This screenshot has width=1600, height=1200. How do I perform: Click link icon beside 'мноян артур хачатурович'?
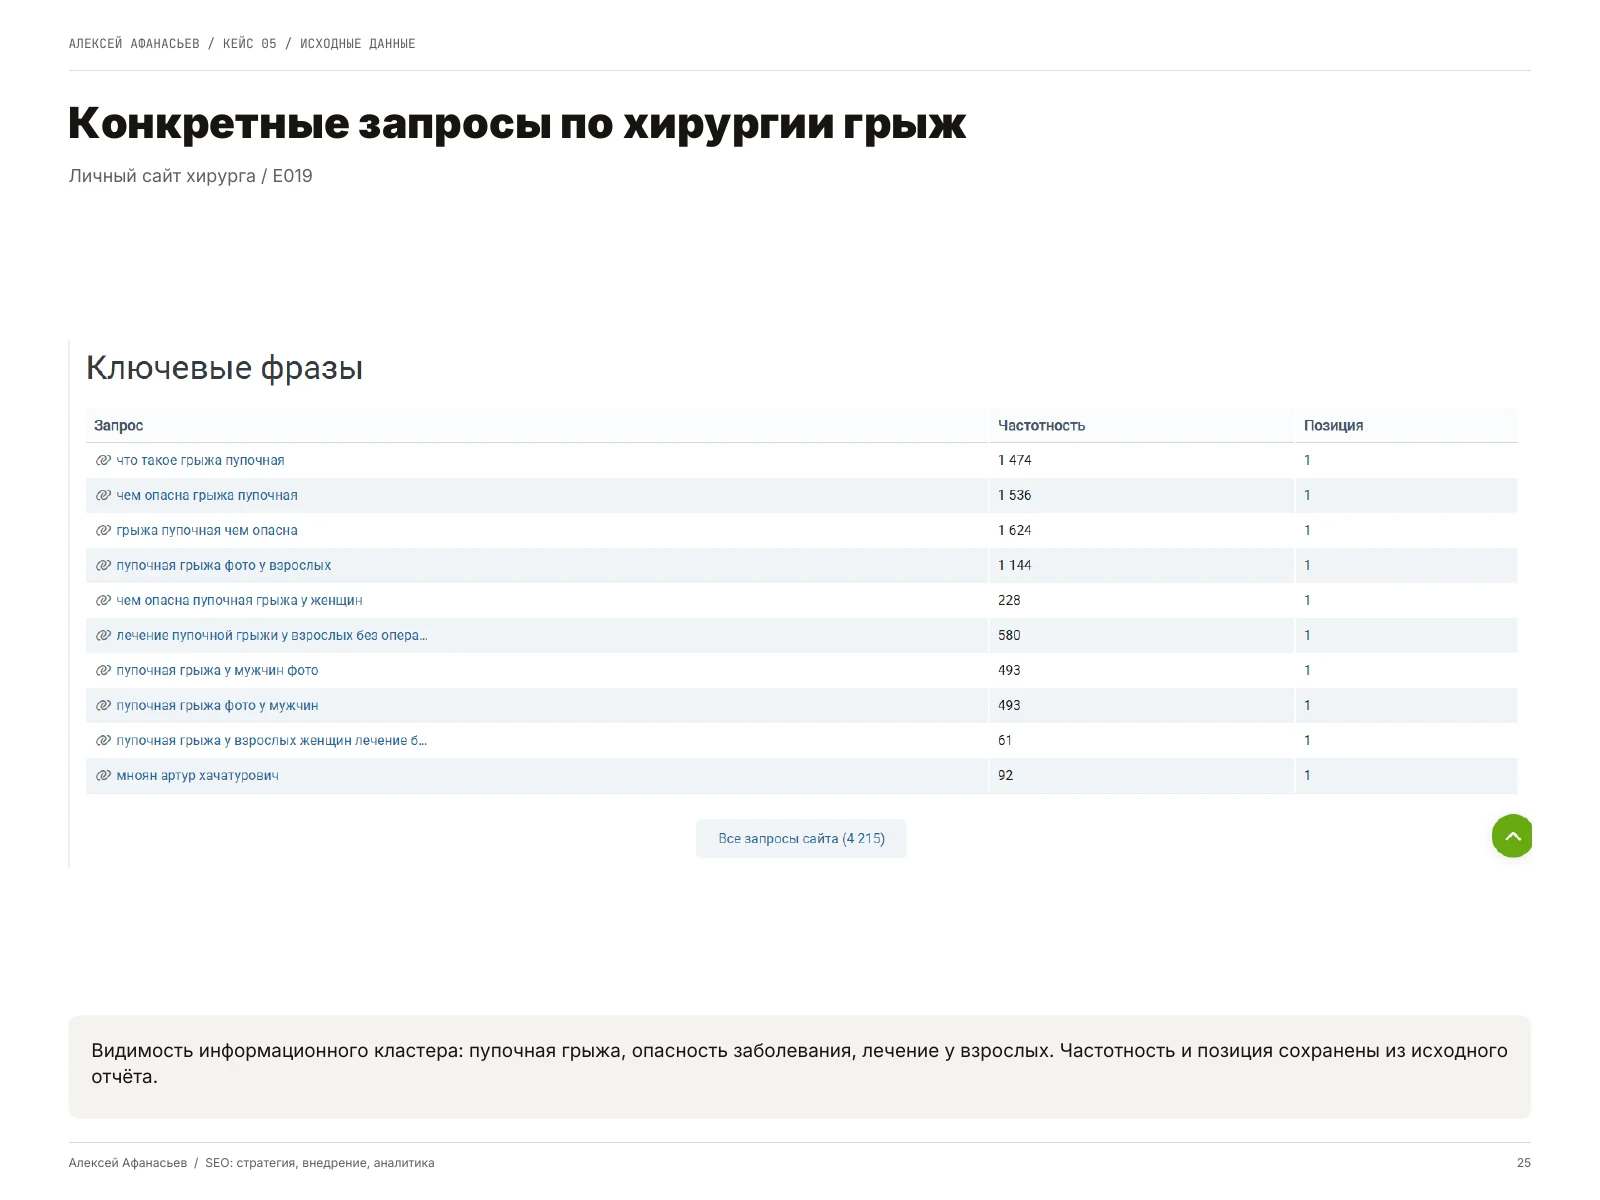tap(103, 775)
